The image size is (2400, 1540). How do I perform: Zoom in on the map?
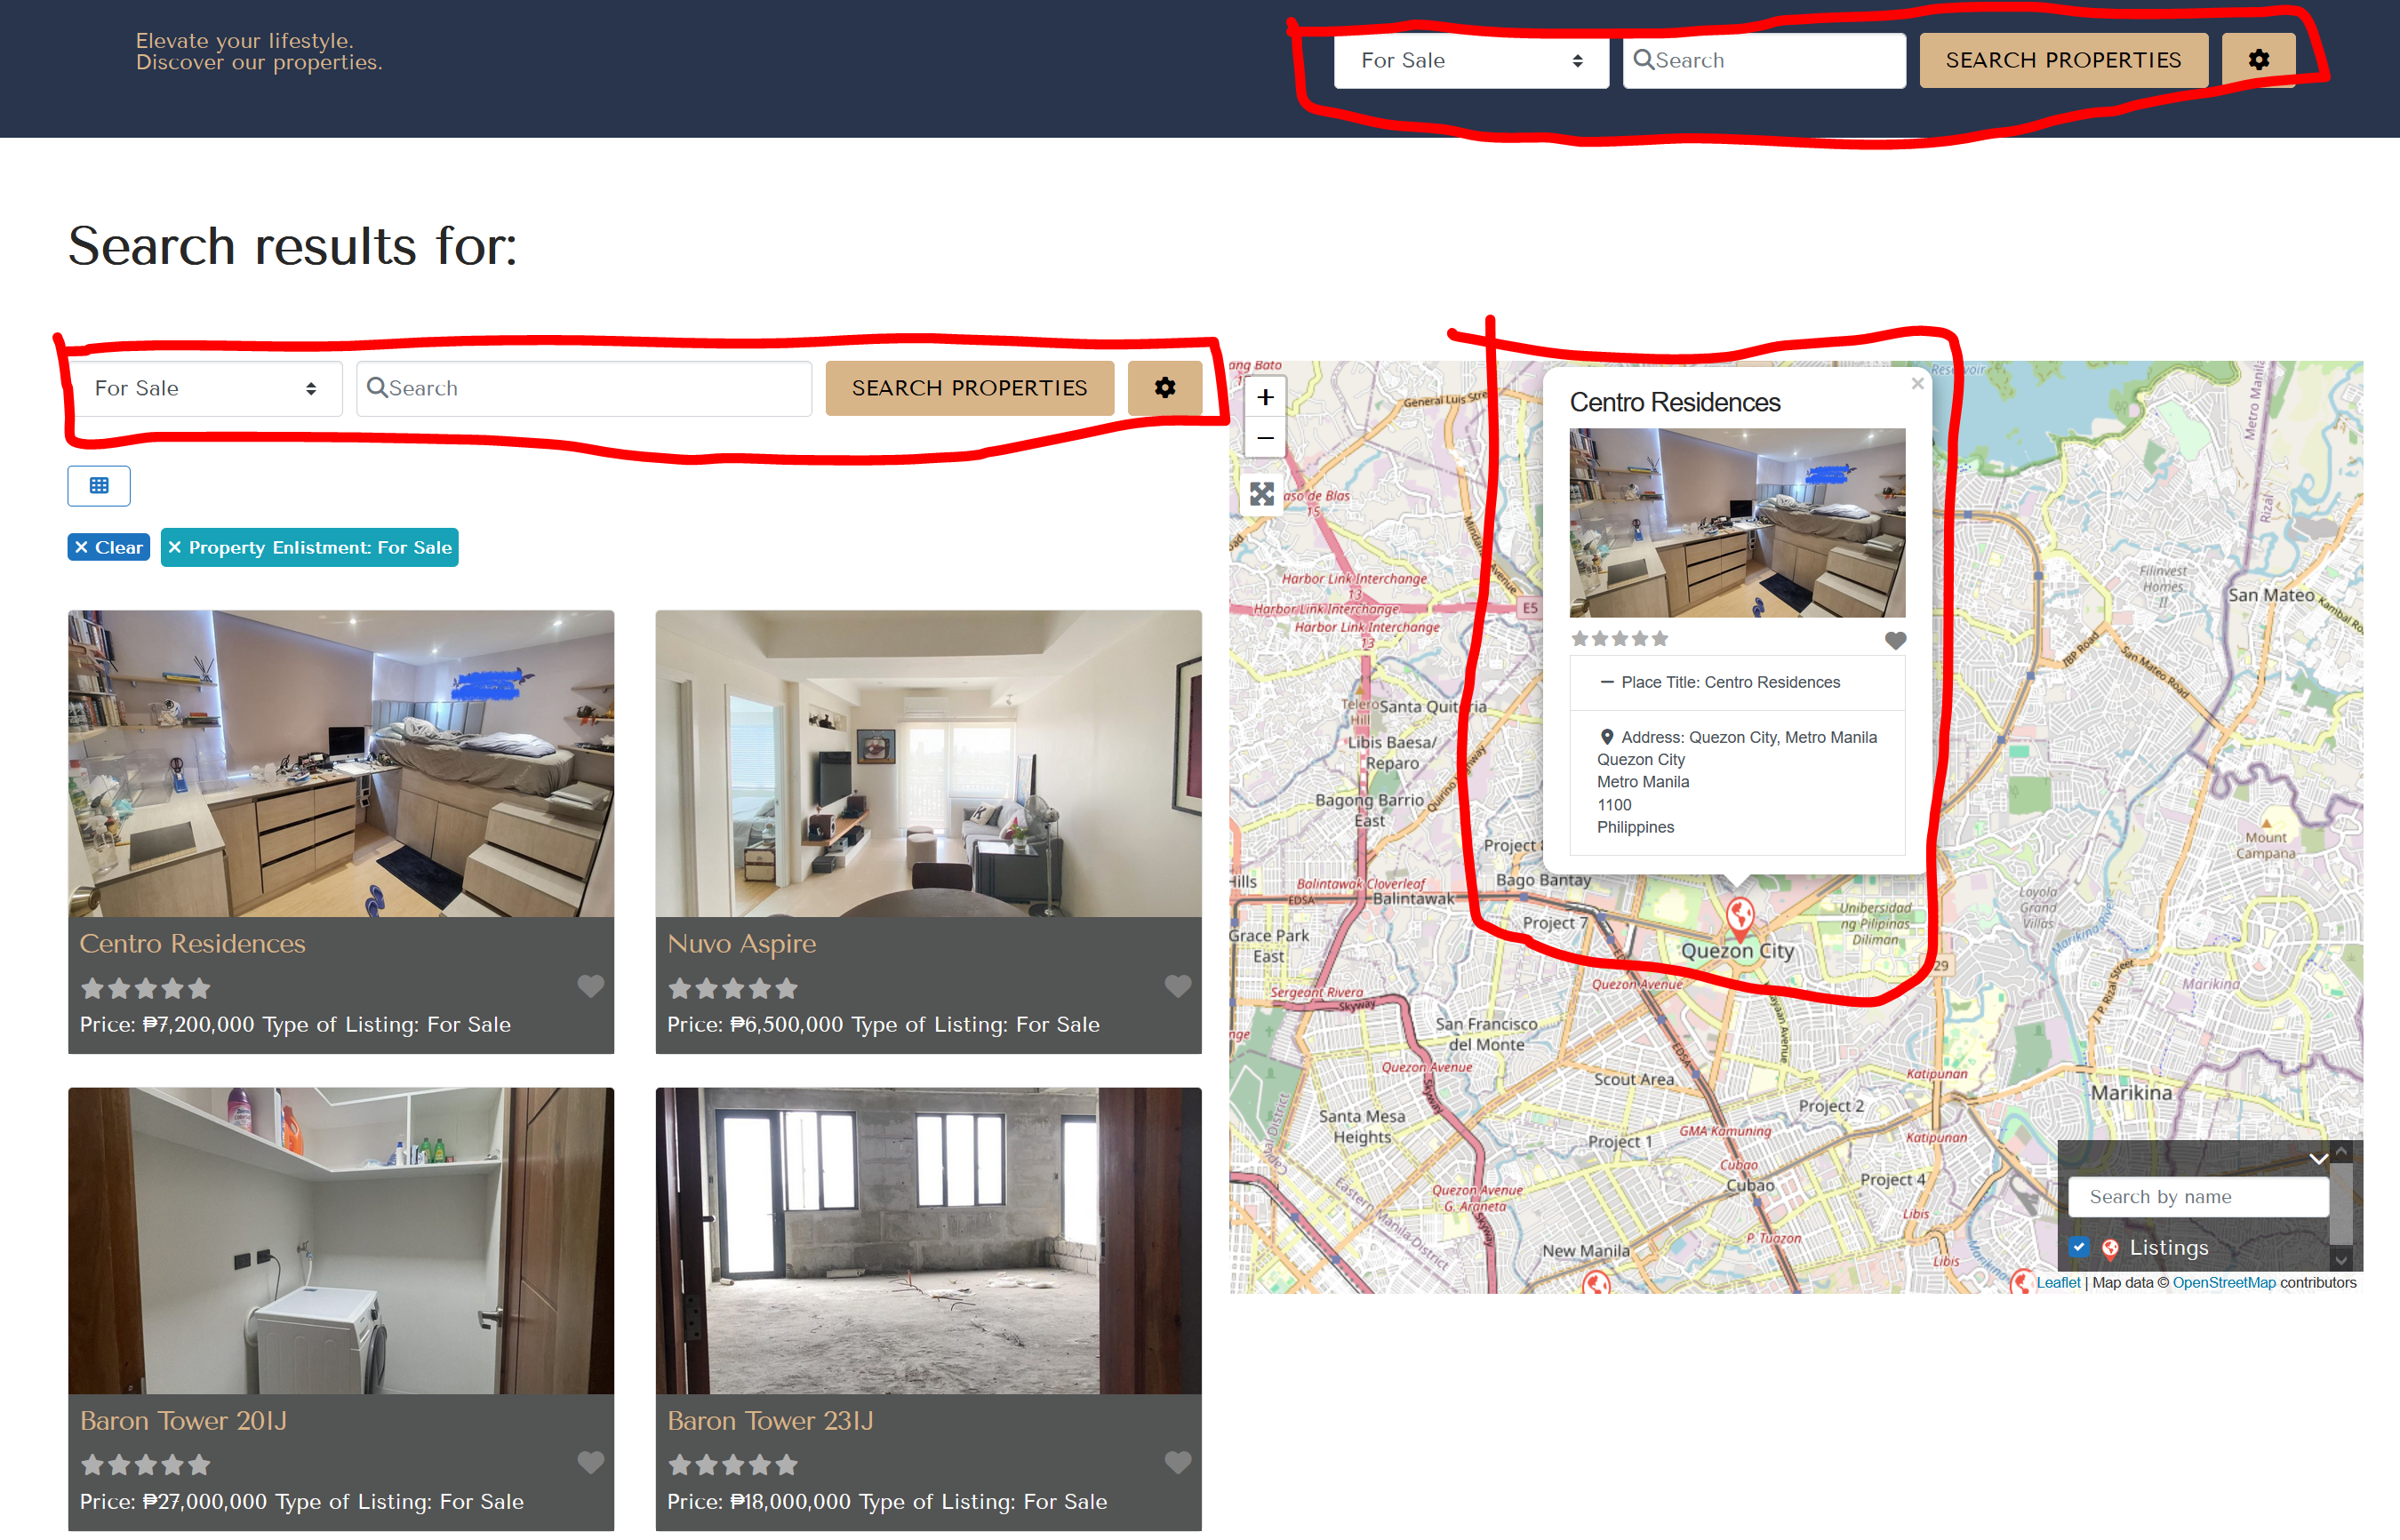tap(1265, 397)
